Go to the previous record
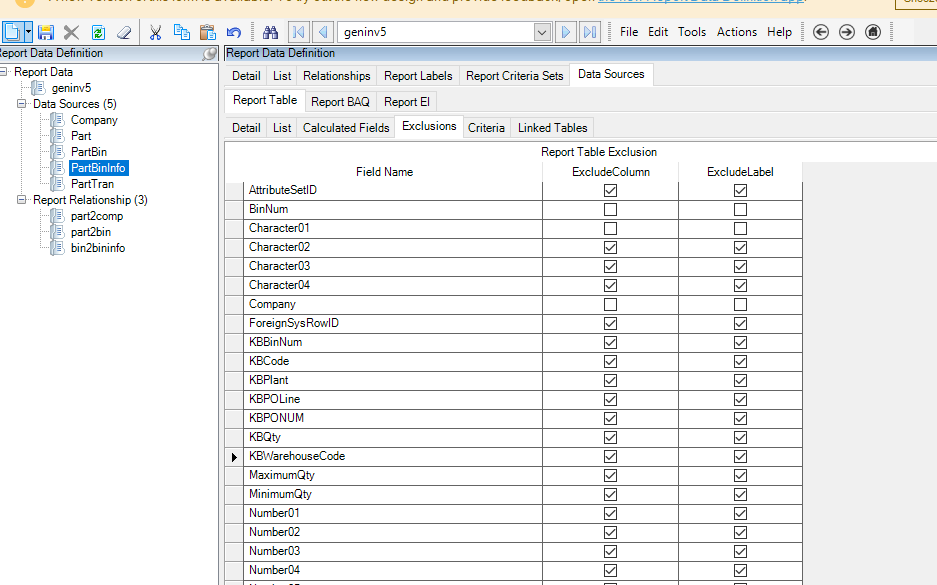Image resolution: width=937 pixels, height=585 pixels. (x=323, y=32)
